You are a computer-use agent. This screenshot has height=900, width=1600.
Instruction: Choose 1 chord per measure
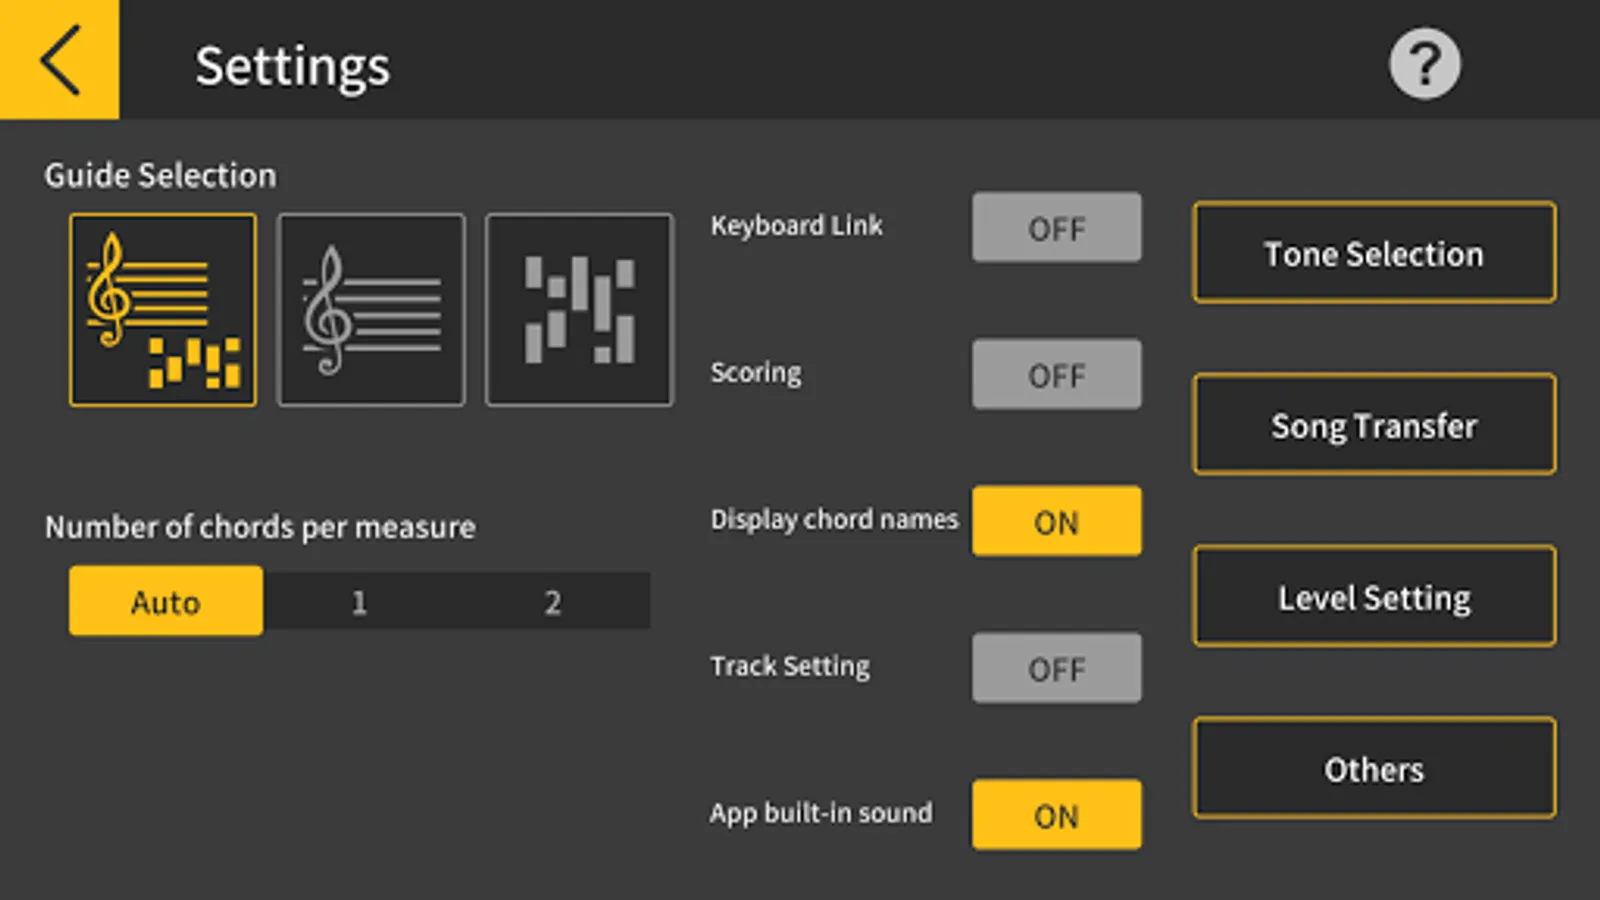pos(359,601)
